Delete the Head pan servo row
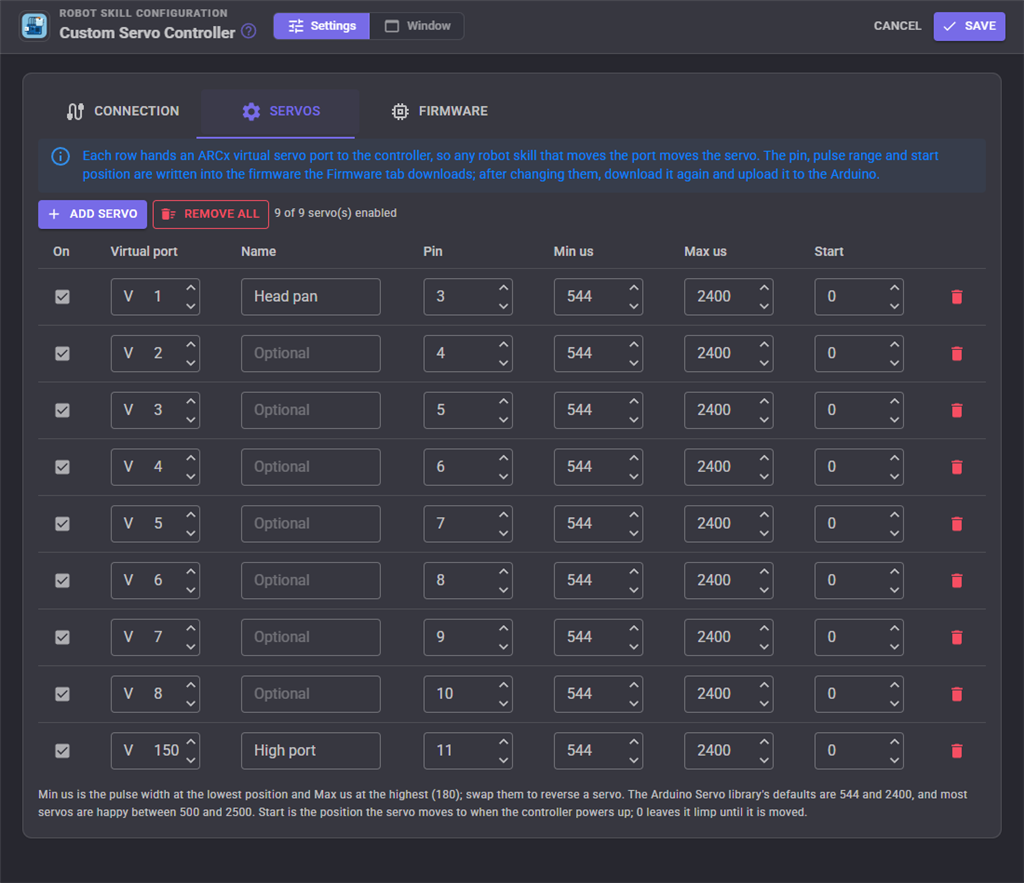 coord(957,297)
